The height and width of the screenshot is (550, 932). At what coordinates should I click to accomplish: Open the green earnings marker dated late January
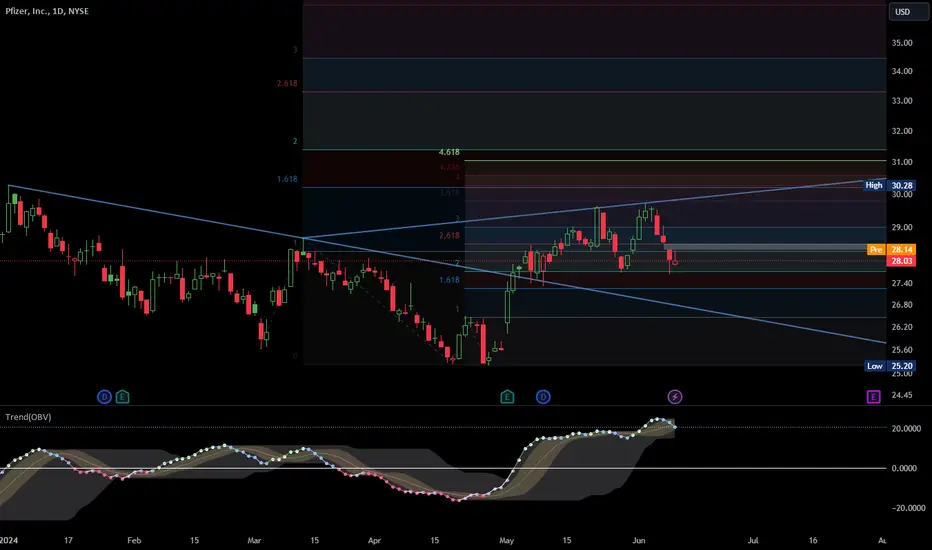[x=122, y=397]
